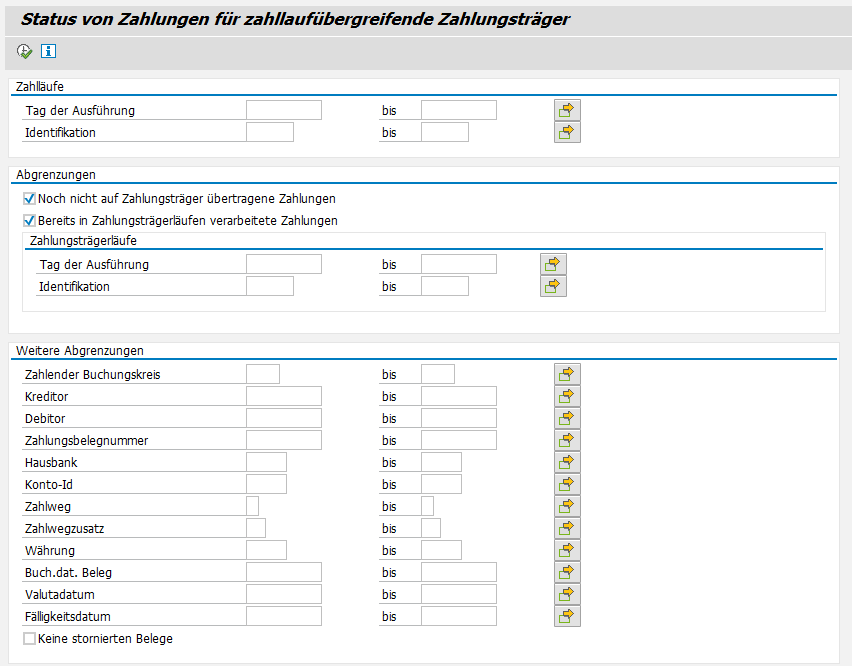The height and width of the screenshot is (666, 852).
Task: Uncheck 'Noch nicht auf Zahlungsträger übertragene Zahlungen'
Action: [29, 199]
